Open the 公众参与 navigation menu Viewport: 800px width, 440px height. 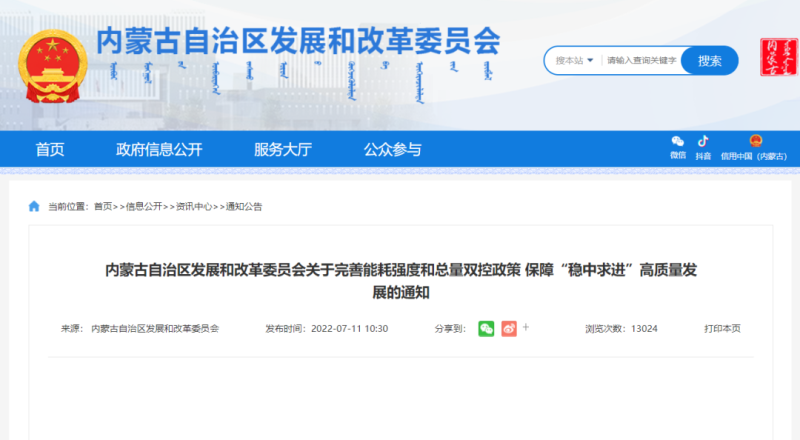(x=392, y=150)
